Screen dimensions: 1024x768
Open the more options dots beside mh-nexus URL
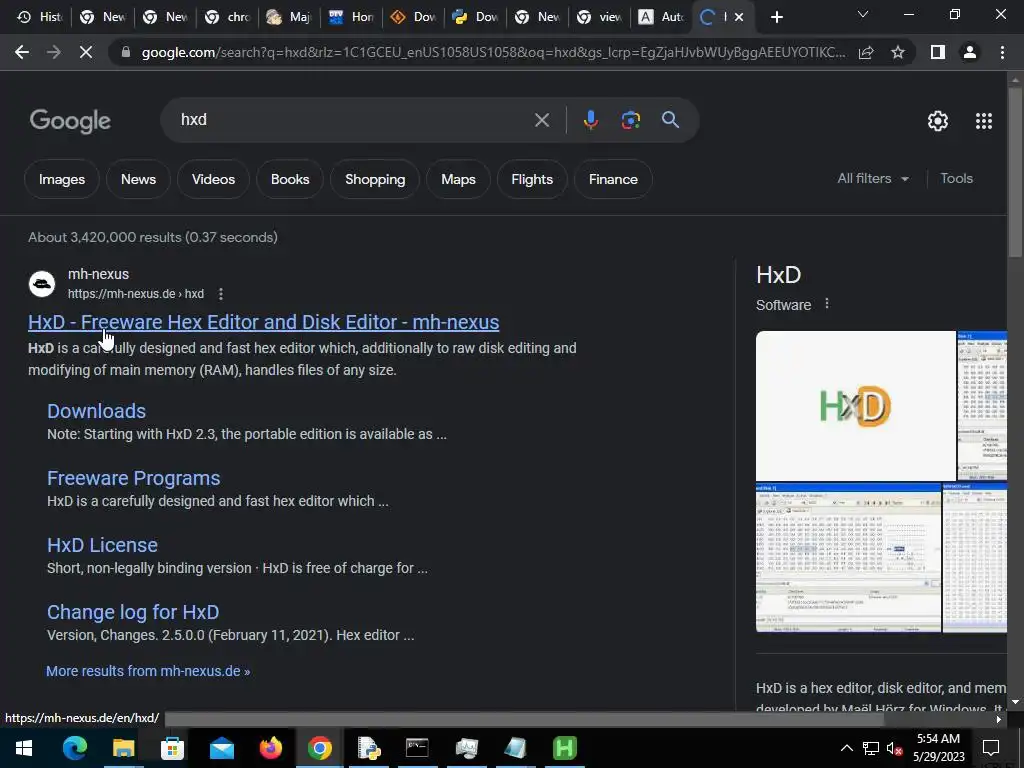(221, 294)
